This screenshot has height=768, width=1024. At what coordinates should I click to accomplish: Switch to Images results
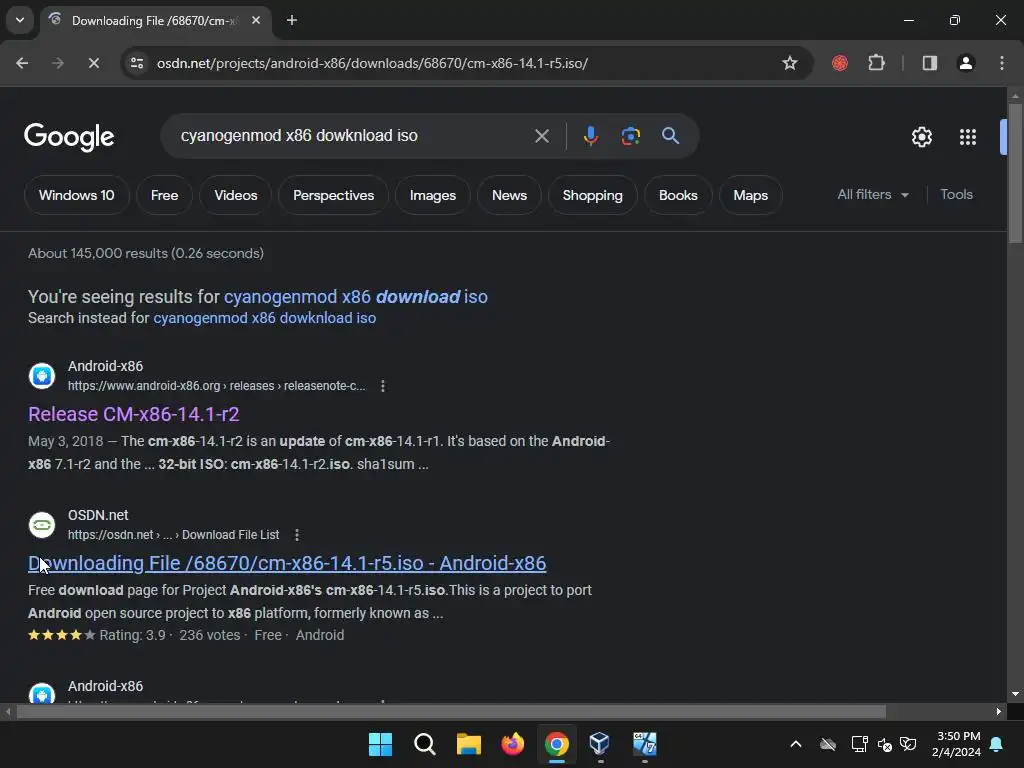tap(433, 195)
